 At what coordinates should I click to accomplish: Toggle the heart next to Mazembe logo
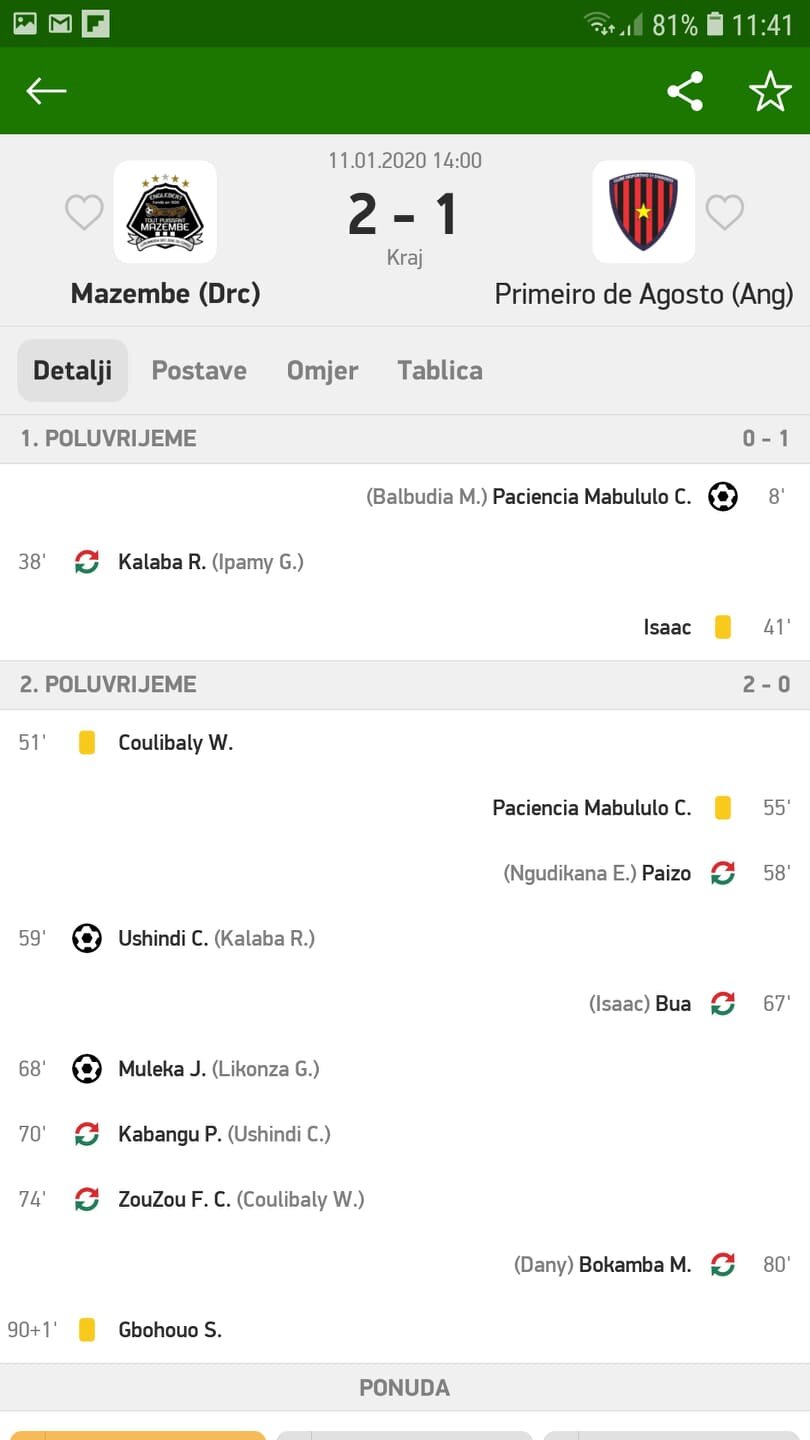[x=84, y=212]
